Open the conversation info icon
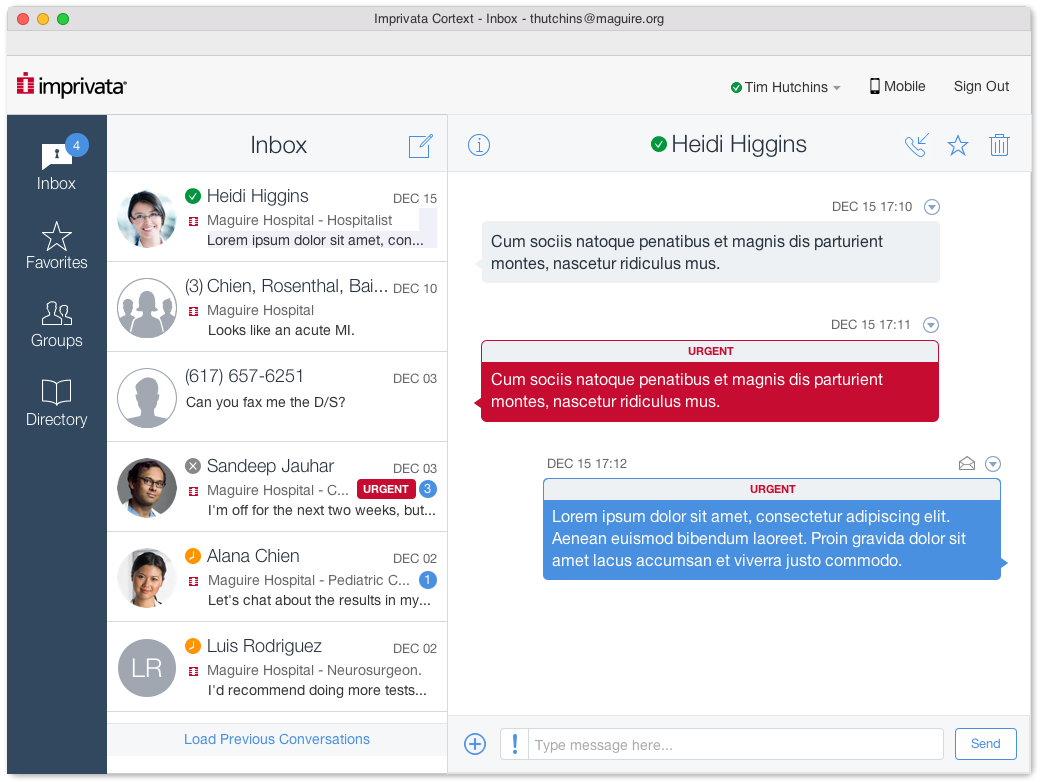This screenshot has height=782, width=1040. click(x=479, y=146)
